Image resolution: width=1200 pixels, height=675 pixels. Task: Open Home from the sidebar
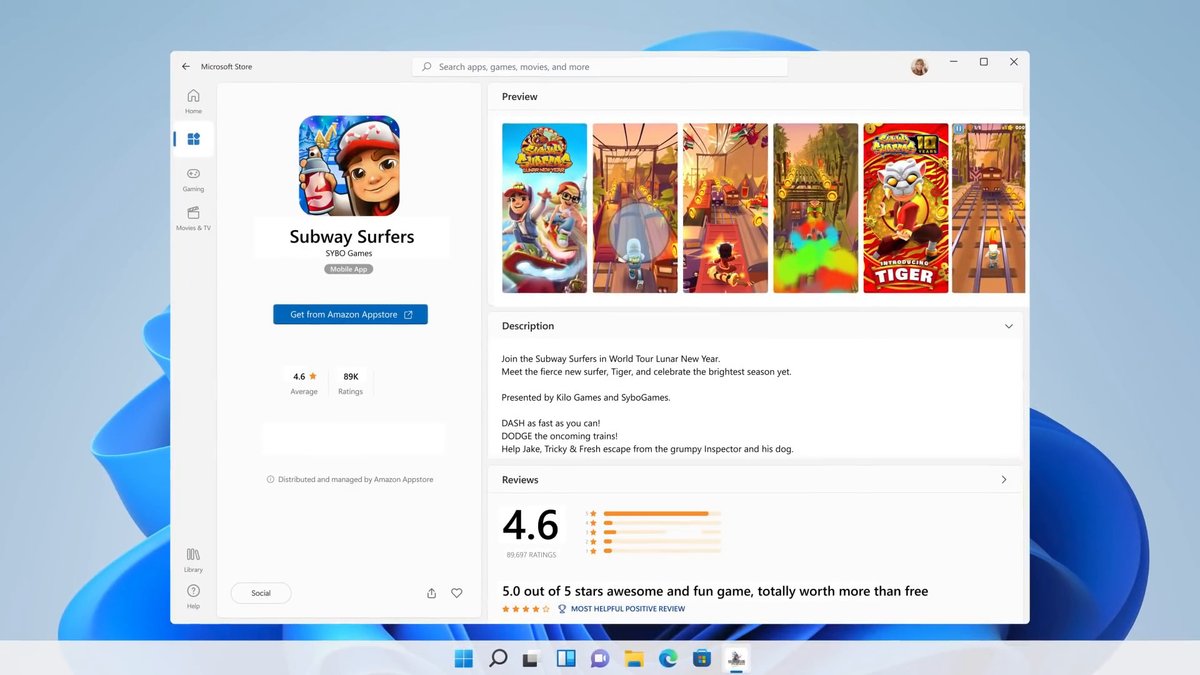click(192, 98)
